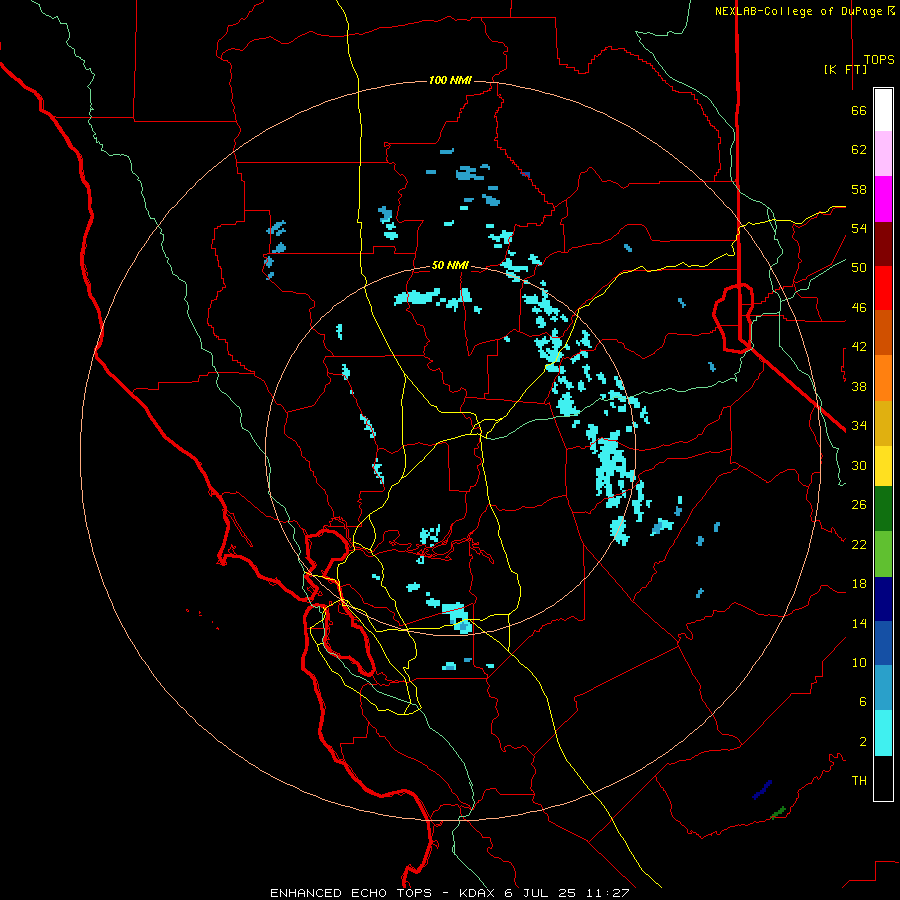
Task: Click the dark red 54 color band
Action: [883, 243]
